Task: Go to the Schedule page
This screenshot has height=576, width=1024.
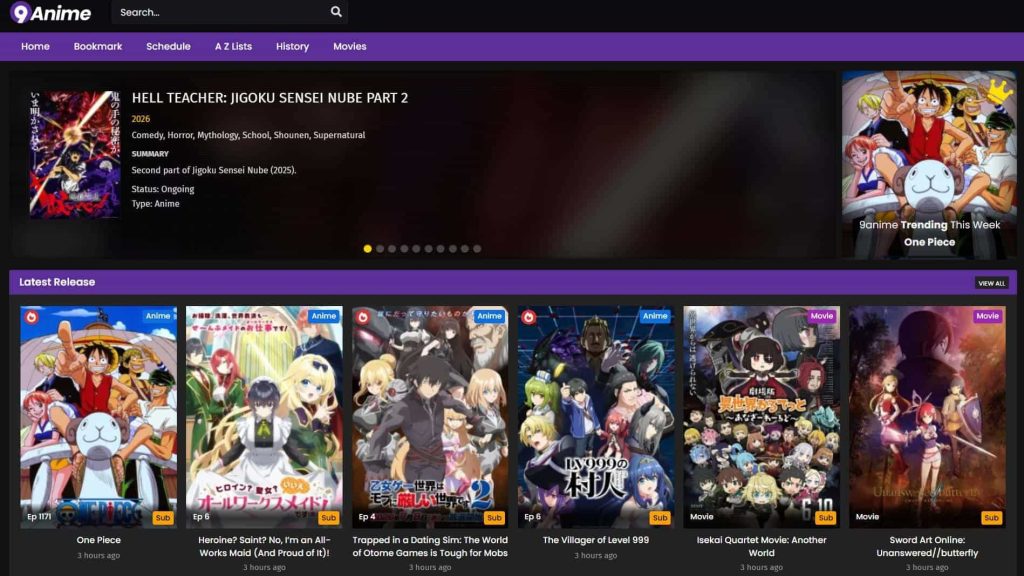Action: click(168, 46)
